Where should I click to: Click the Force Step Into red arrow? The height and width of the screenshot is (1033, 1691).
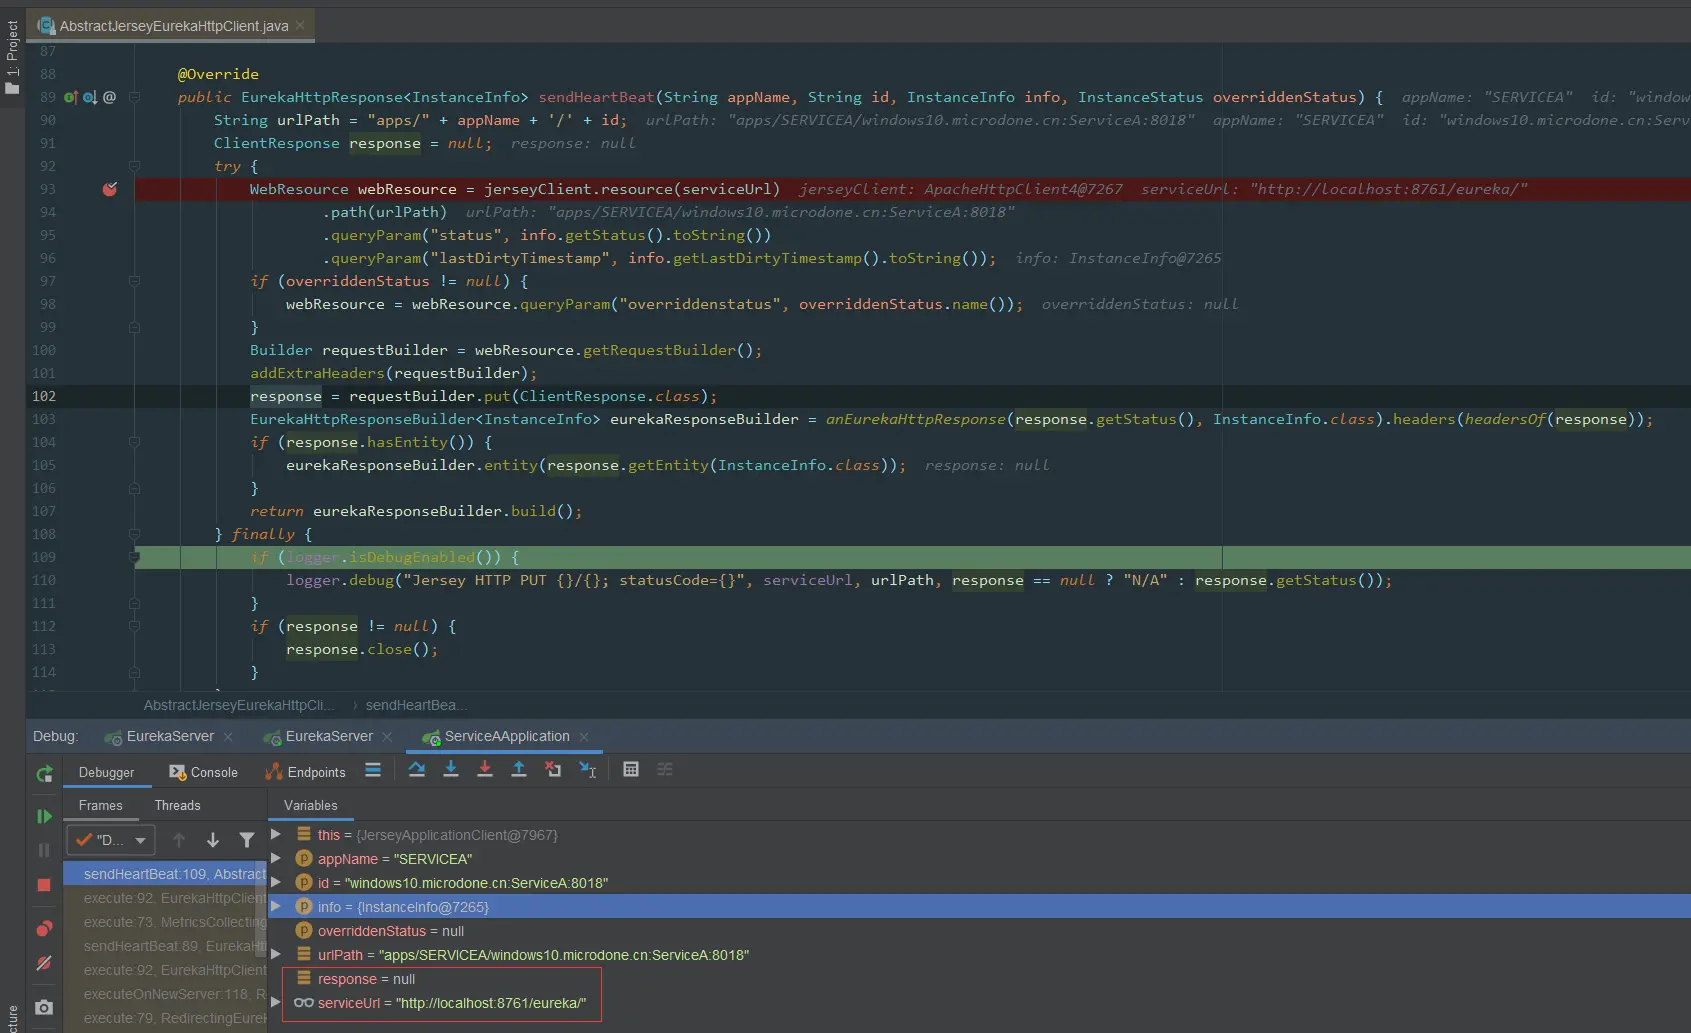tap(485, 769)
